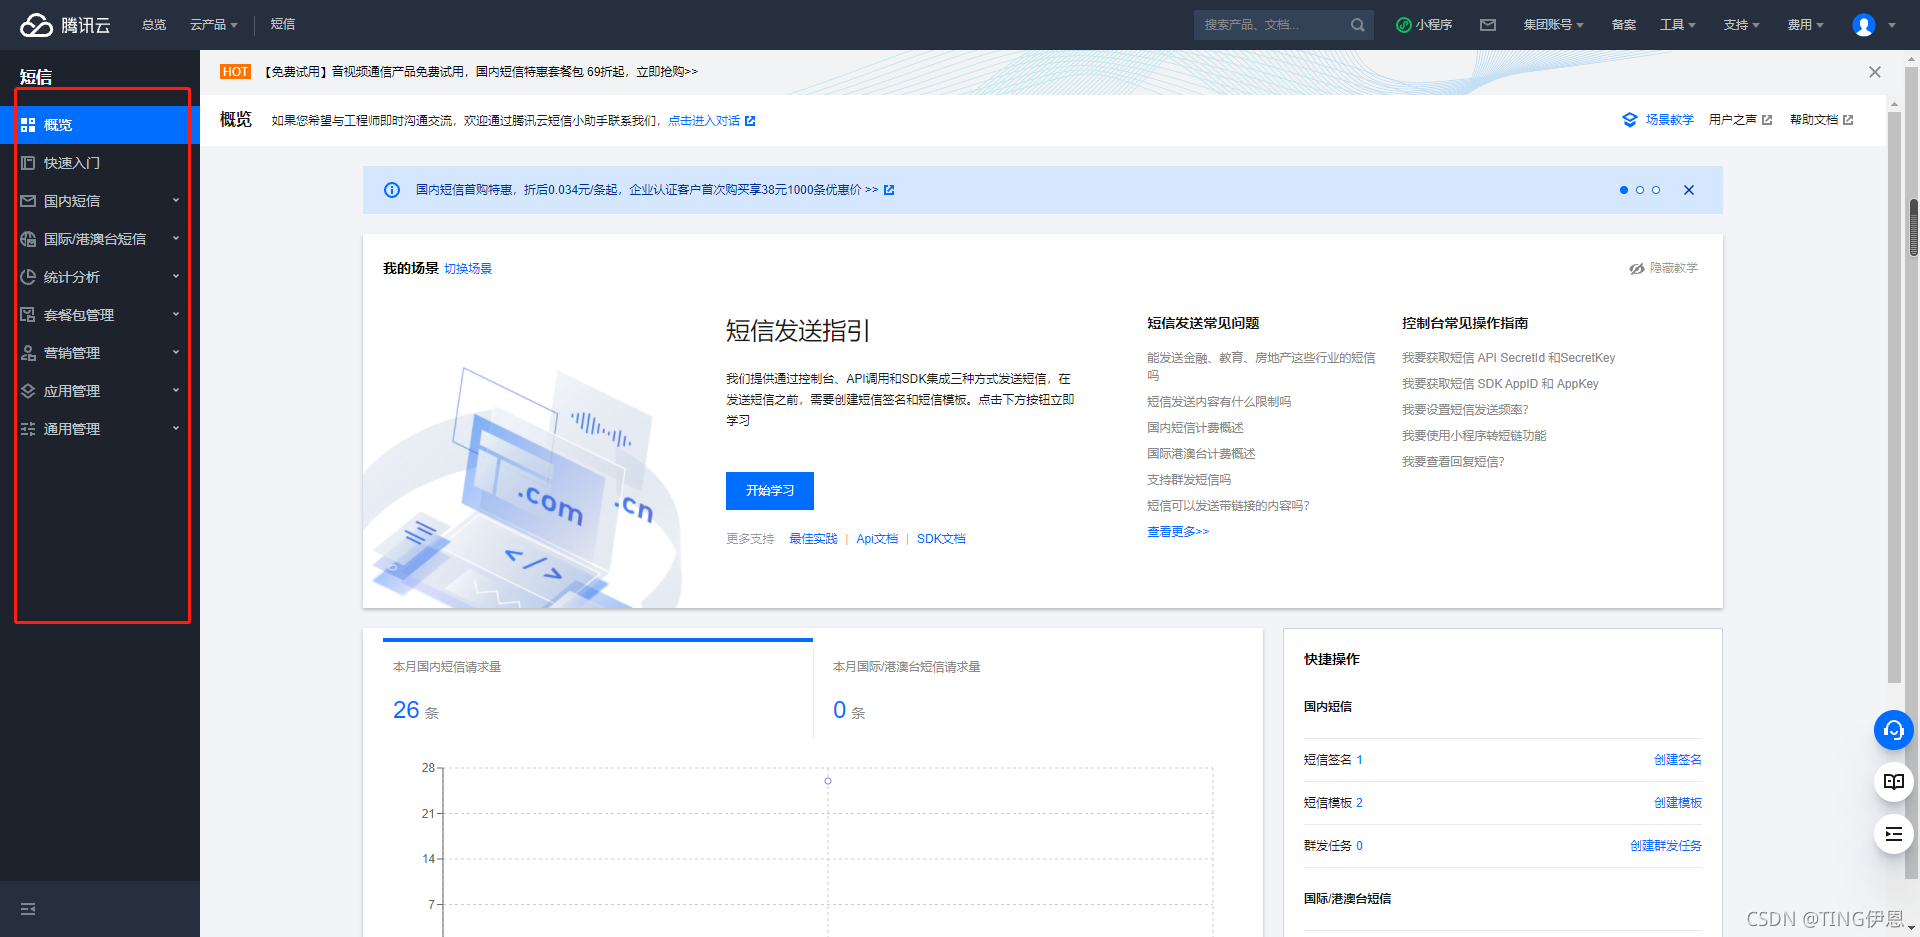Click the user avatar icon
1920x937 pixels.
1864,25
